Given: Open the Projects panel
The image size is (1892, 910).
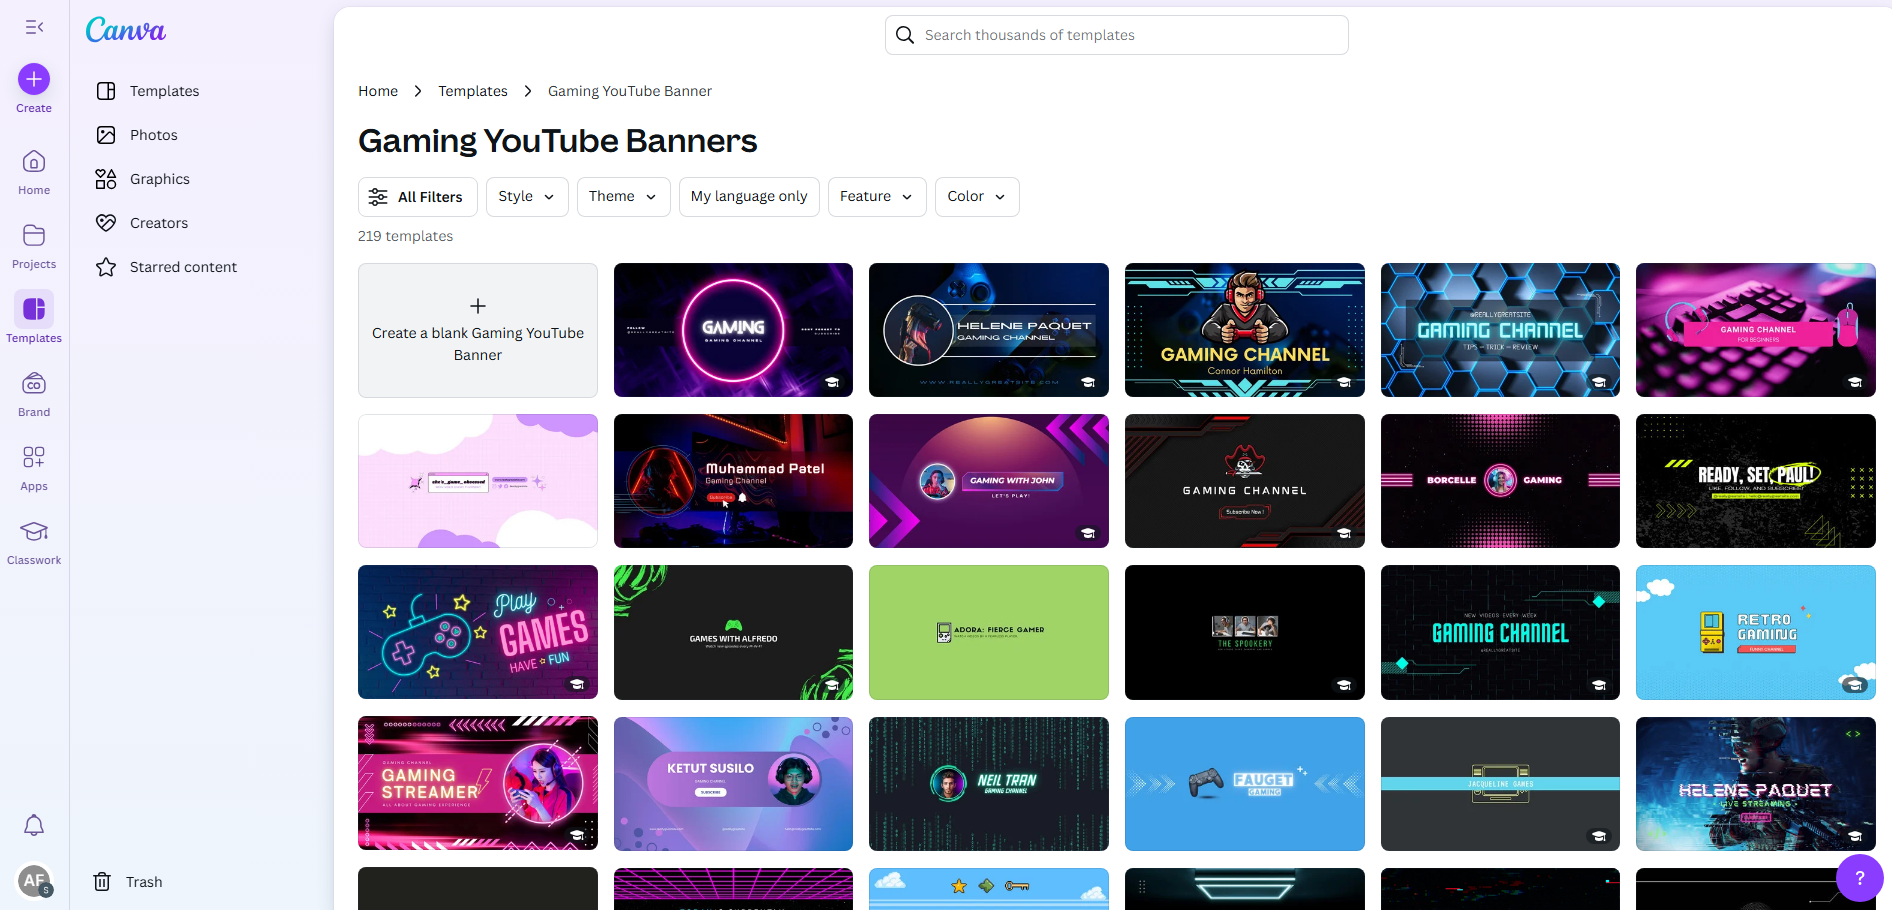Looking at the screenshot, I should coord(33,246).
